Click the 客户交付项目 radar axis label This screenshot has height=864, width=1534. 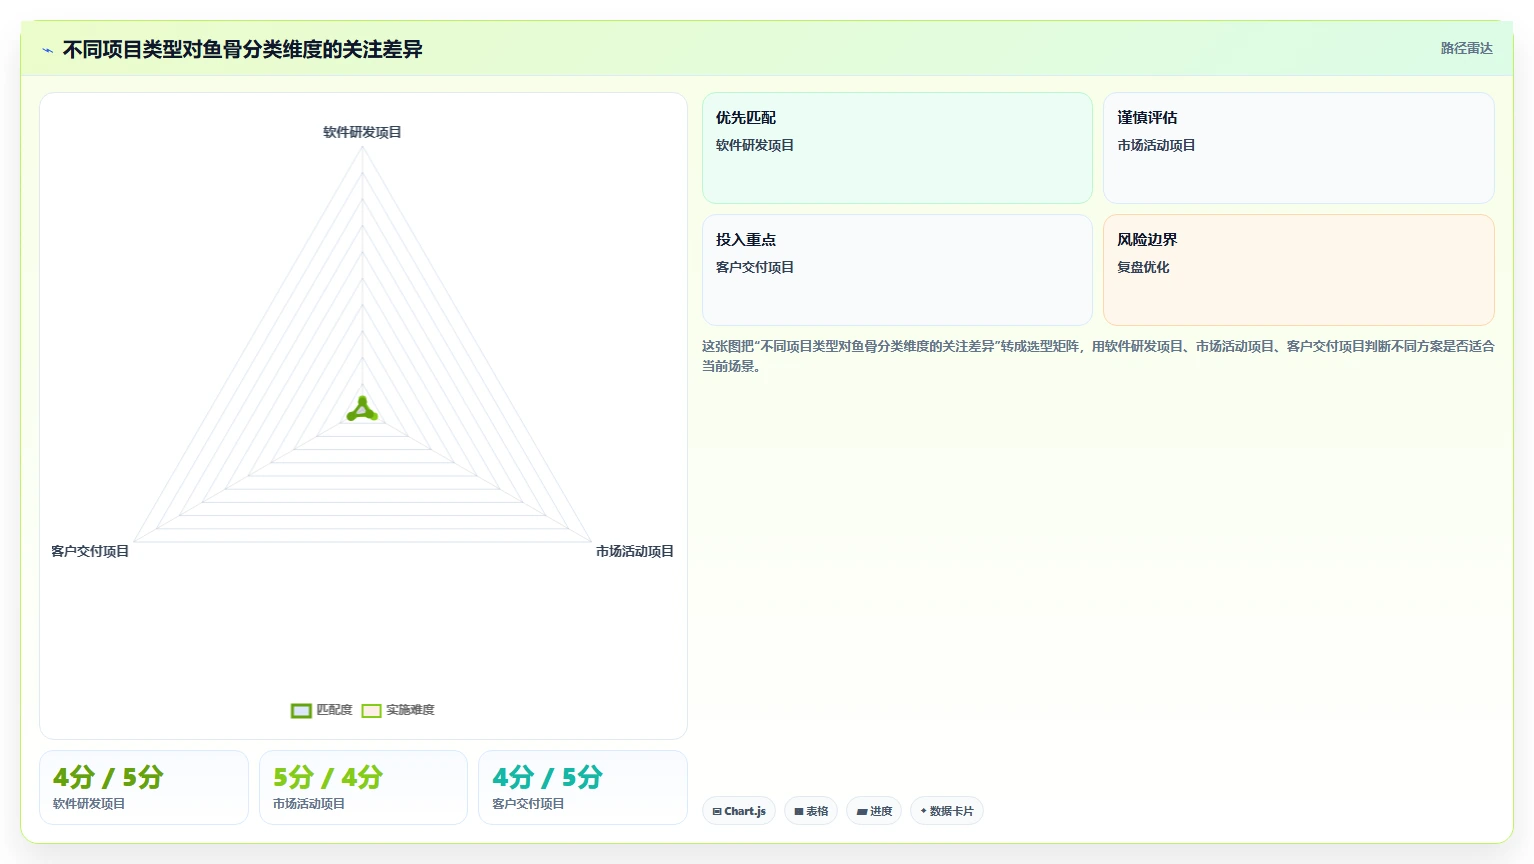[90, 551]
